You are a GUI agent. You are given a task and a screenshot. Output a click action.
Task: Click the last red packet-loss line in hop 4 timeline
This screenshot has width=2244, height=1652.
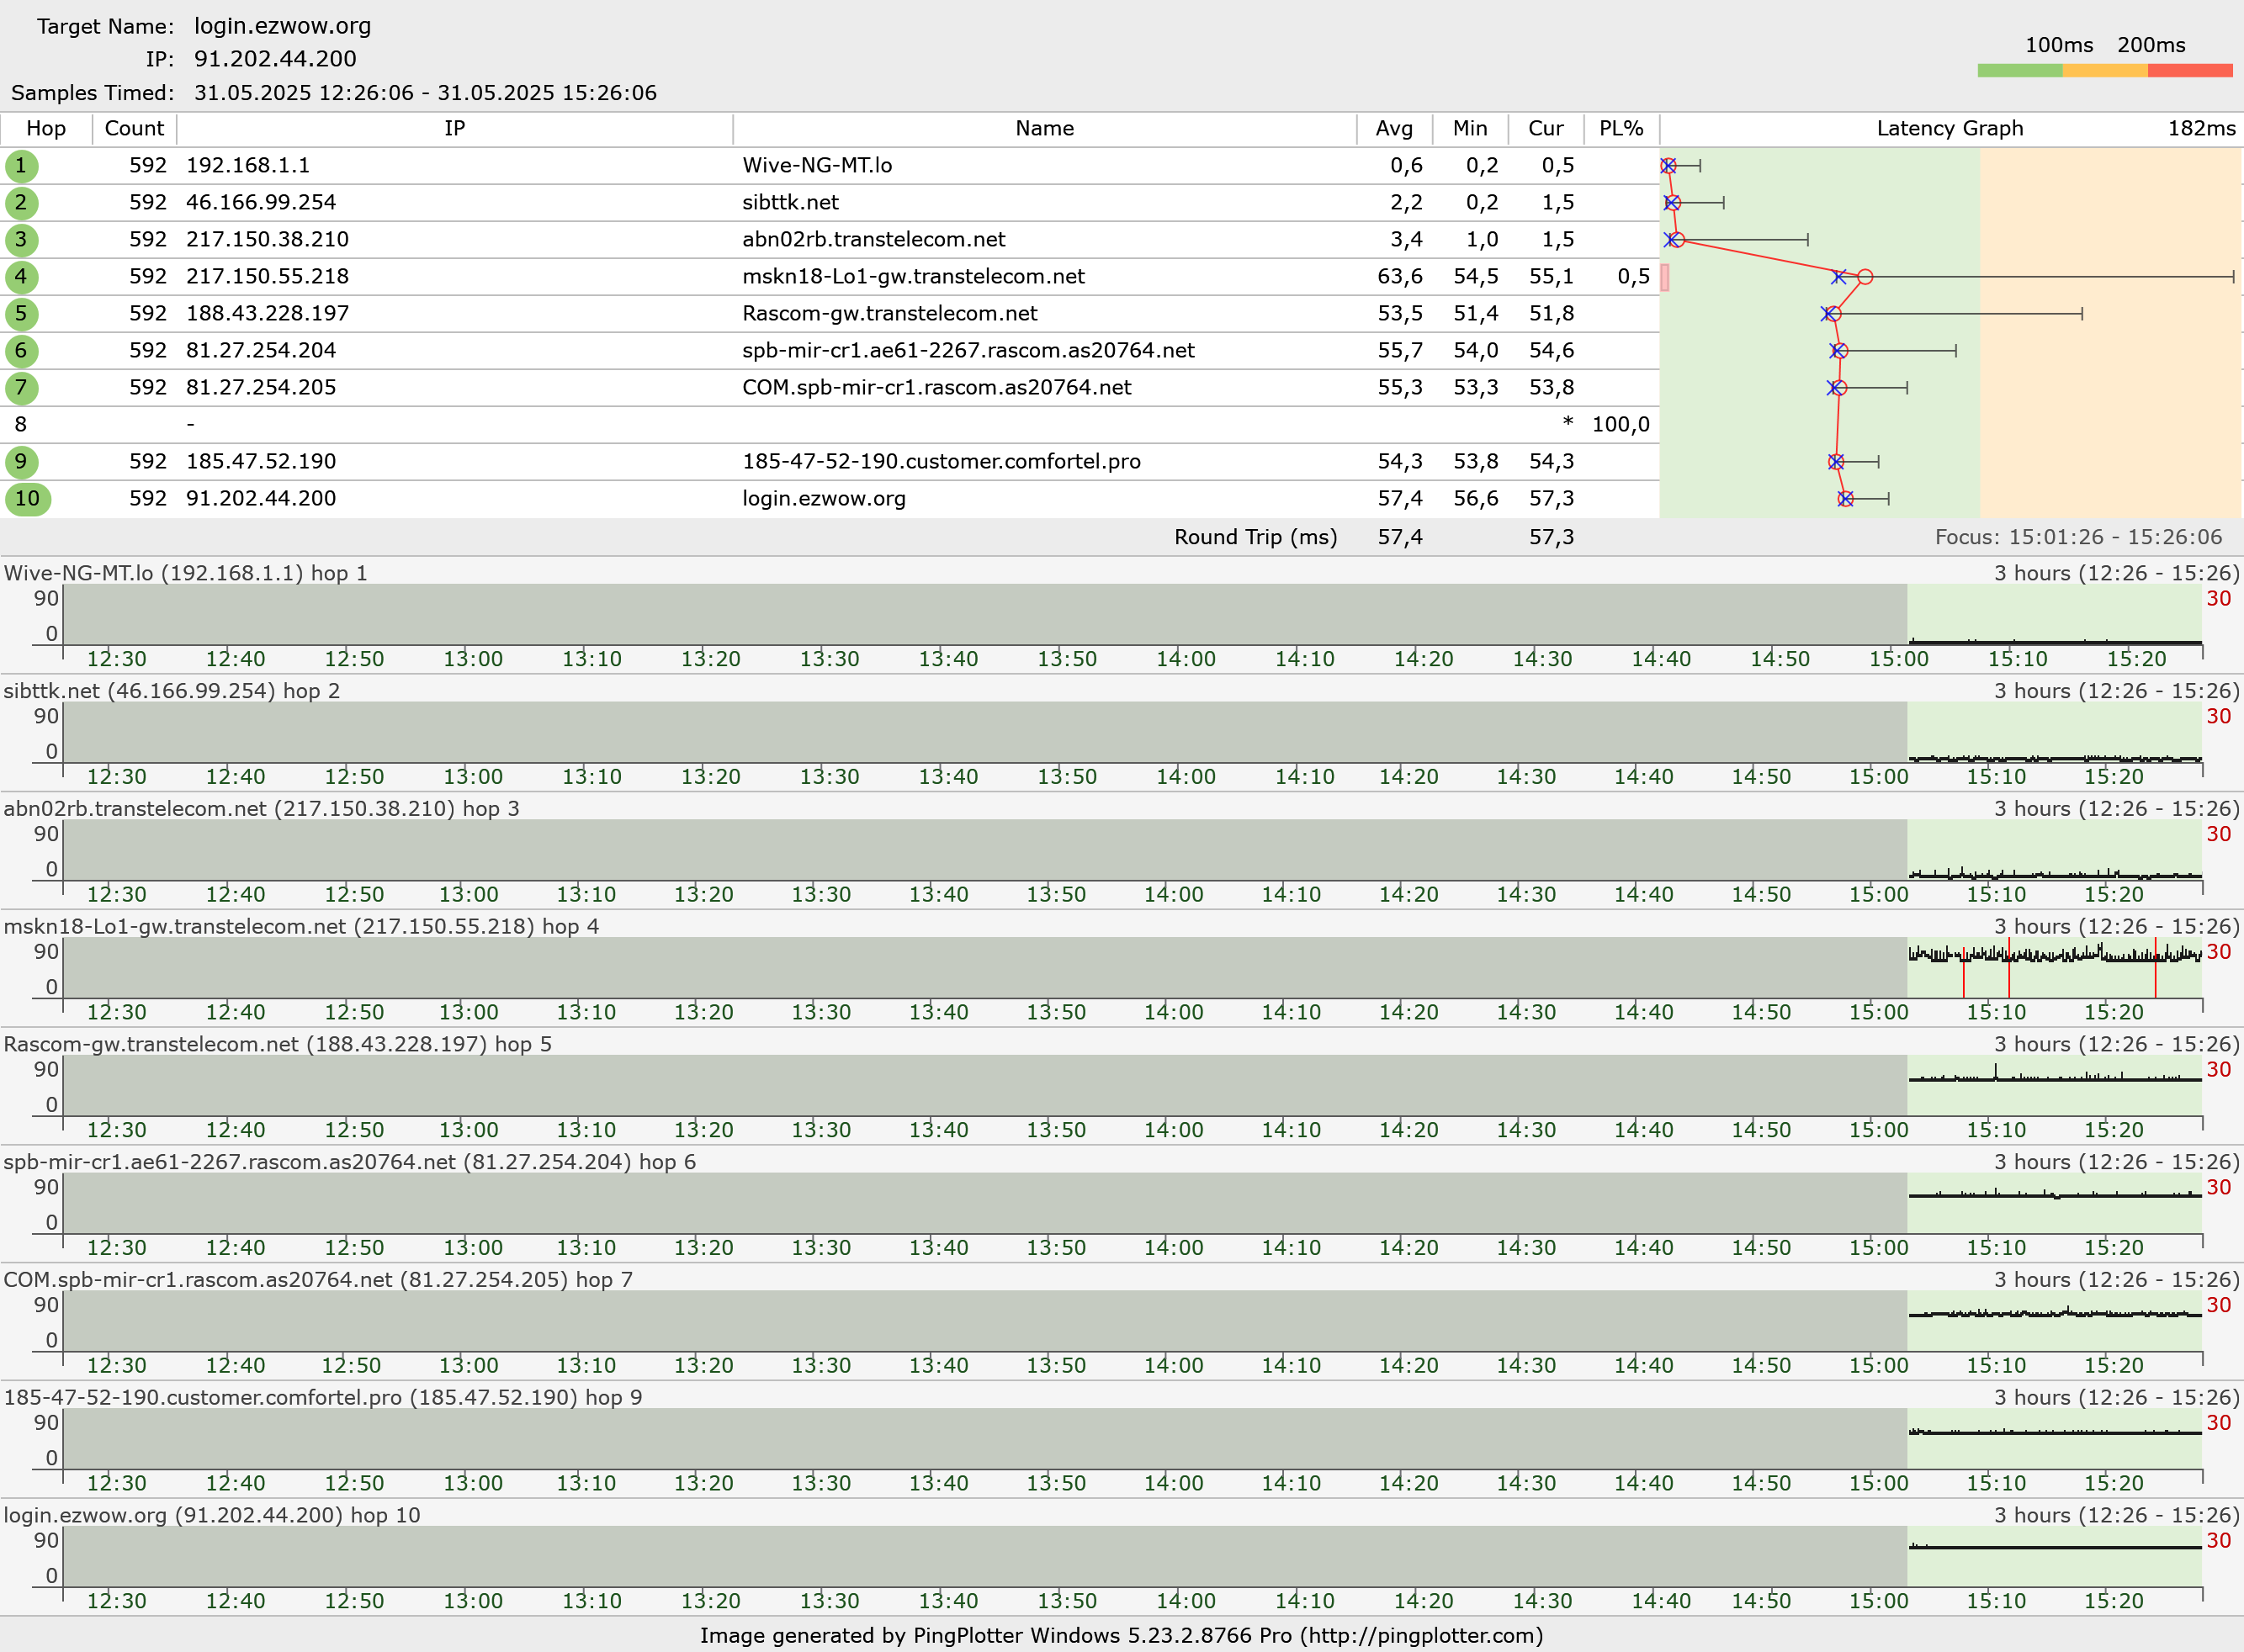click(2156, 968)
